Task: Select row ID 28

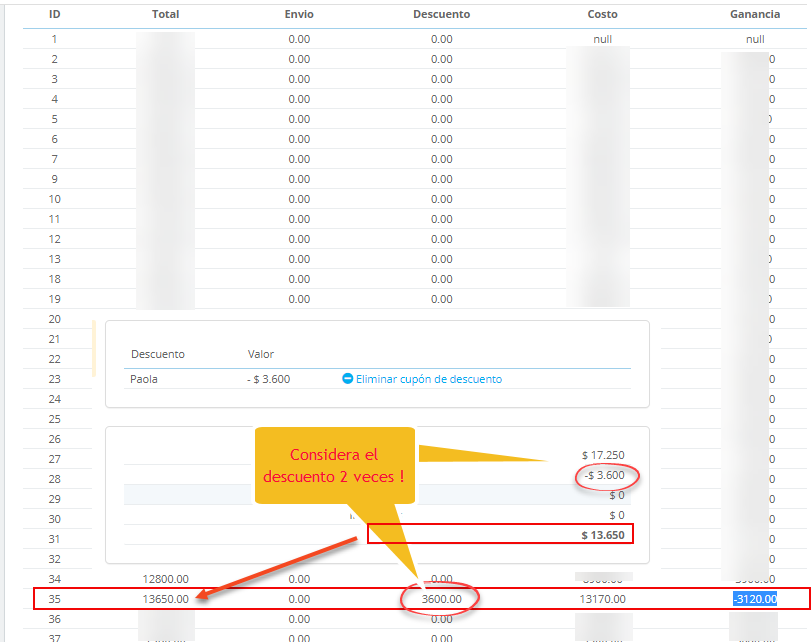Action: 54,479
